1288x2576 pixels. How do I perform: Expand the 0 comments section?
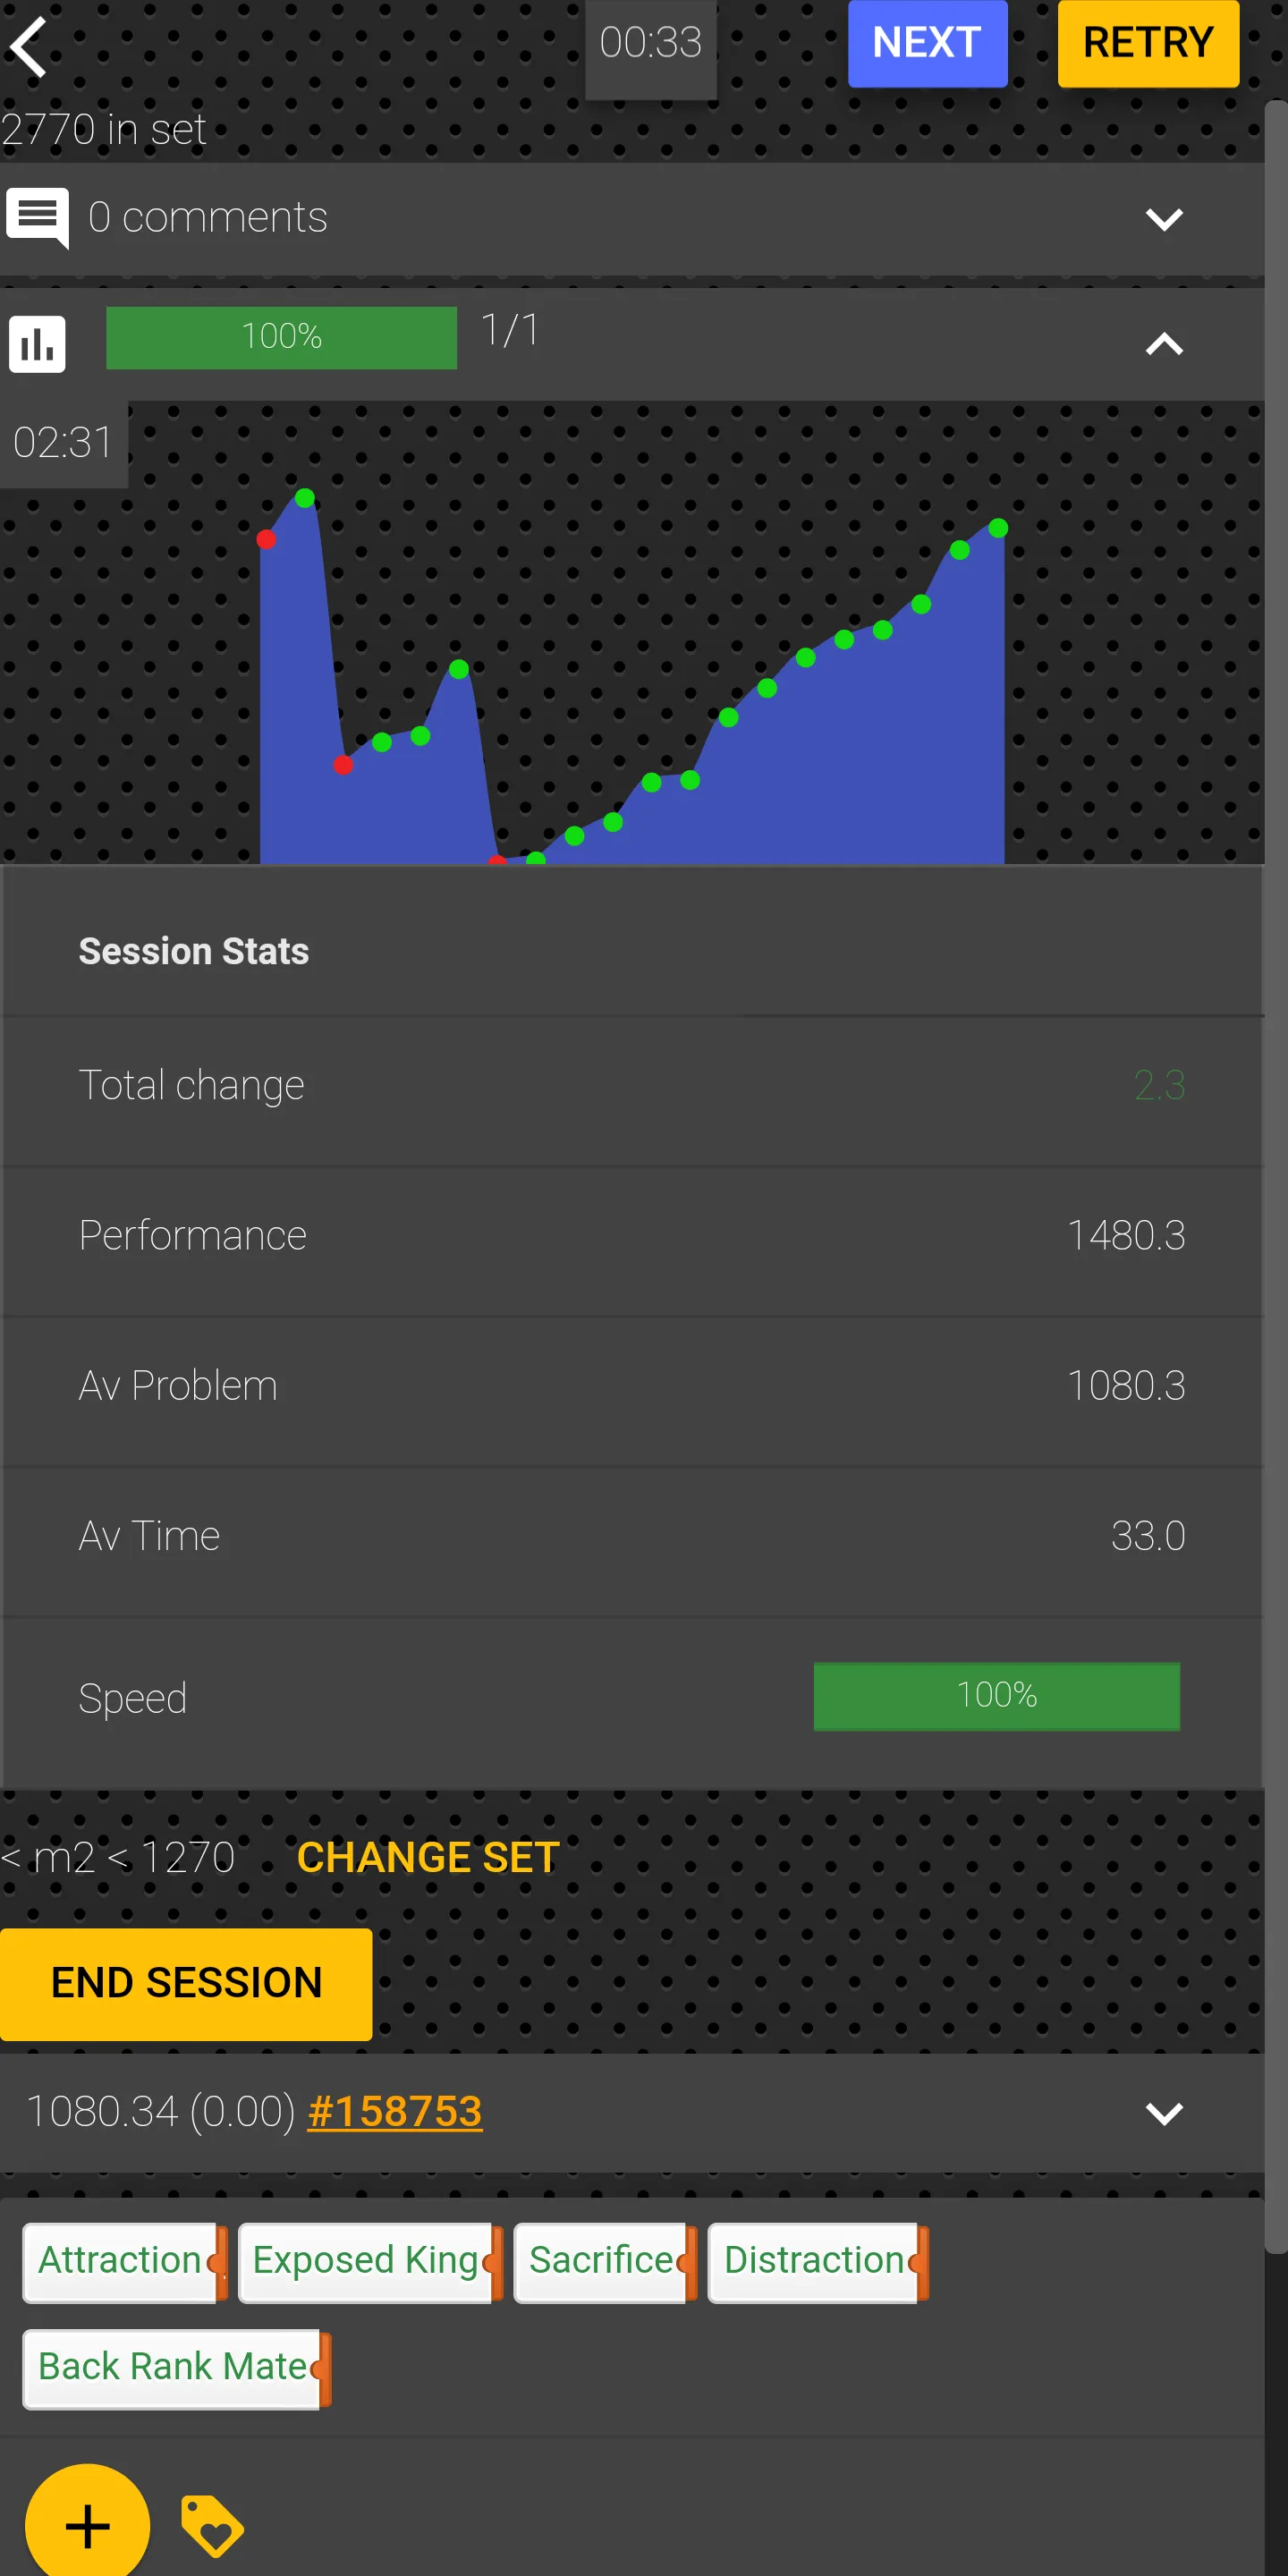[x=1163, y=219]
